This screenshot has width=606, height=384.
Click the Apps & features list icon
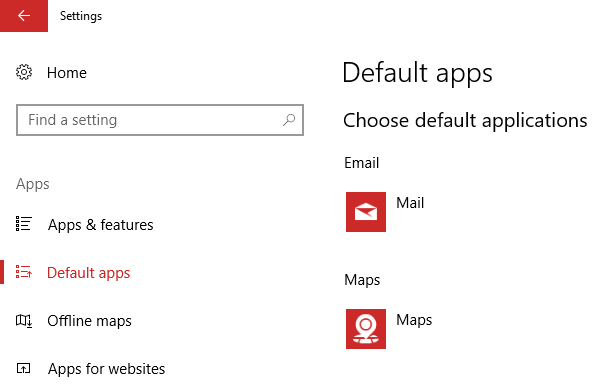coord(24,224)
